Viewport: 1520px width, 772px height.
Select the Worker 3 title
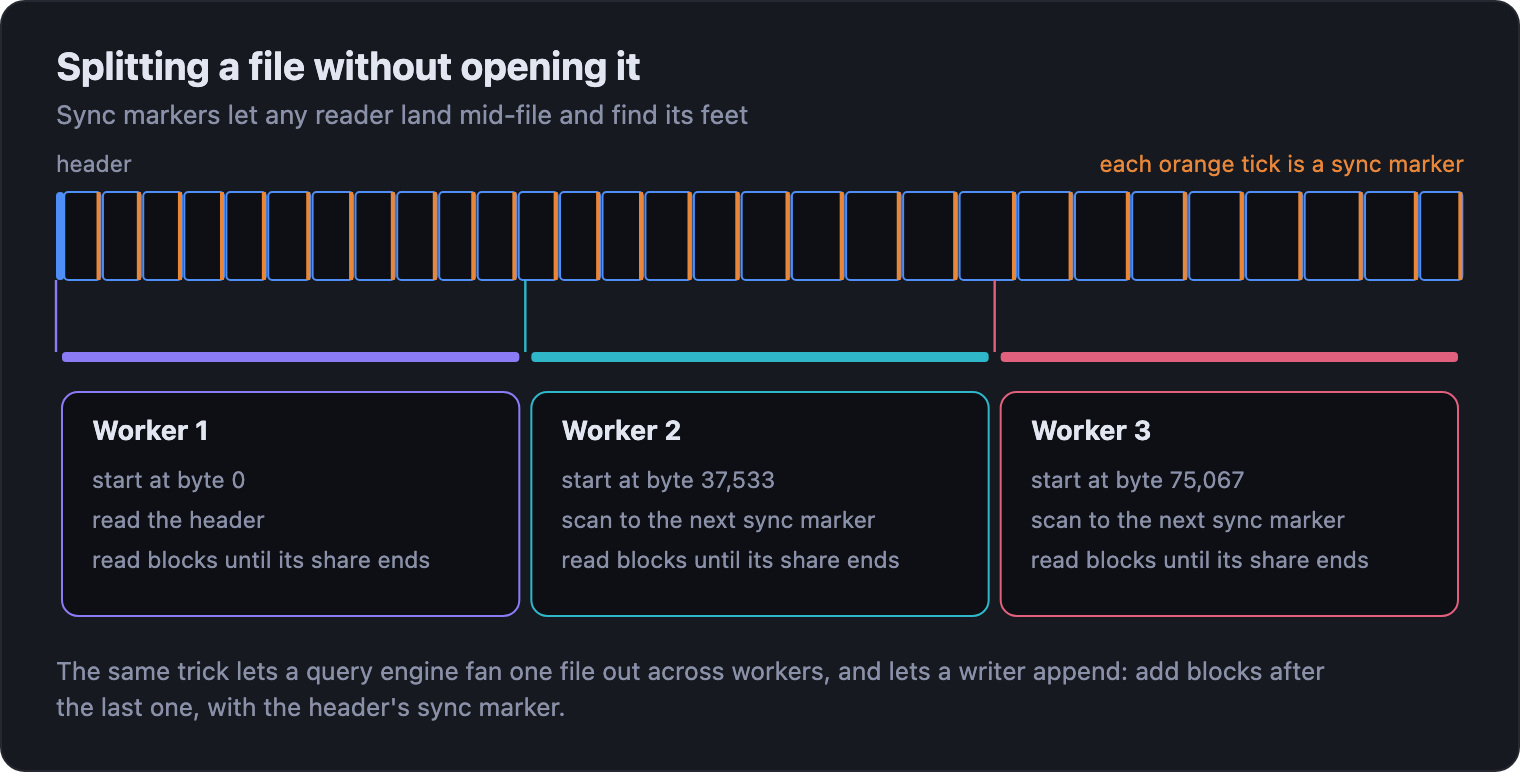[x=1091, y=431]
